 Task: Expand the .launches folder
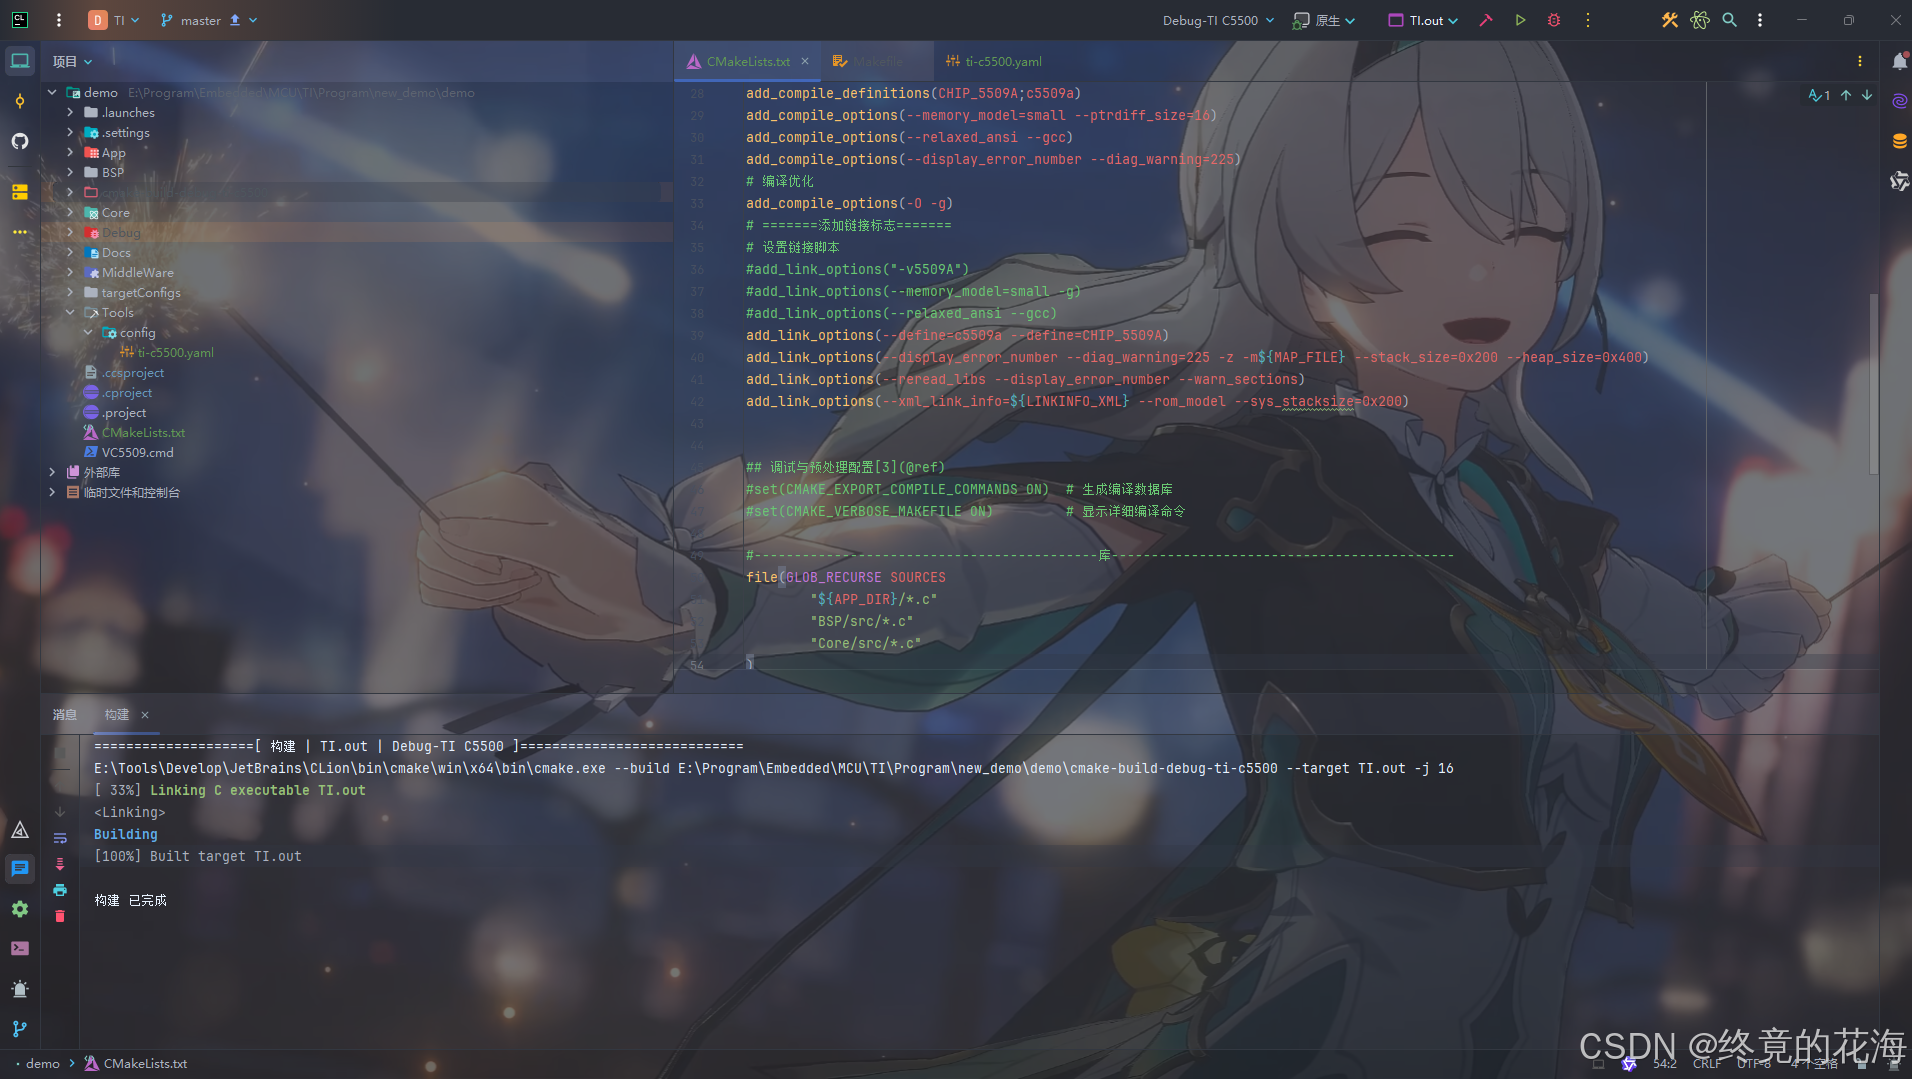(x=70, y=112)
